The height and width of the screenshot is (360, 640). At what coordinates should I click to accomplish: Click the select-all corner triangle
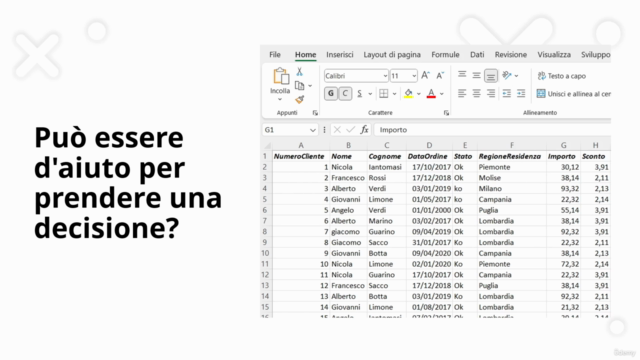(267, 145)
